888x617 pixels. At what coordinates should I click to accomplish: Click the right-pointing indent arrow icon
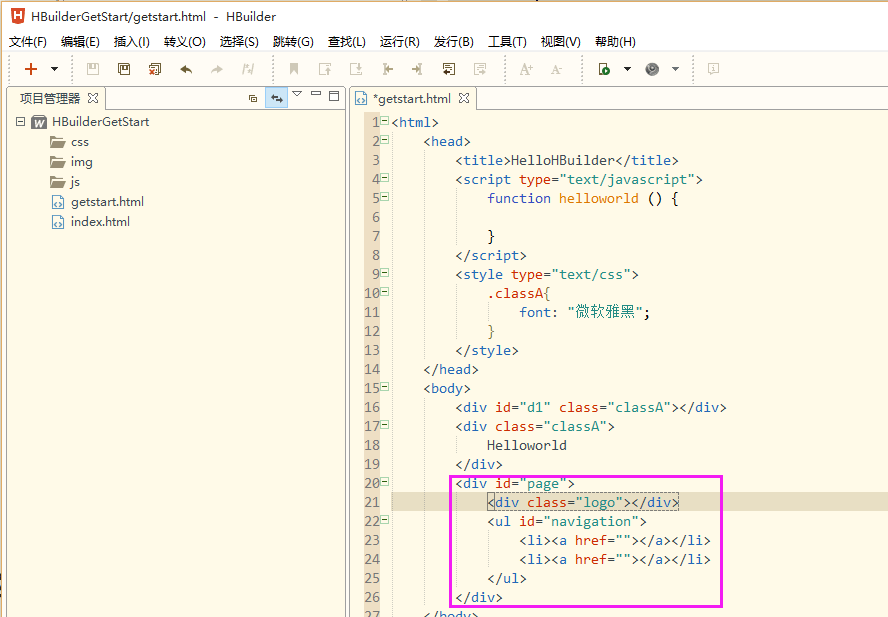(417, 69)
